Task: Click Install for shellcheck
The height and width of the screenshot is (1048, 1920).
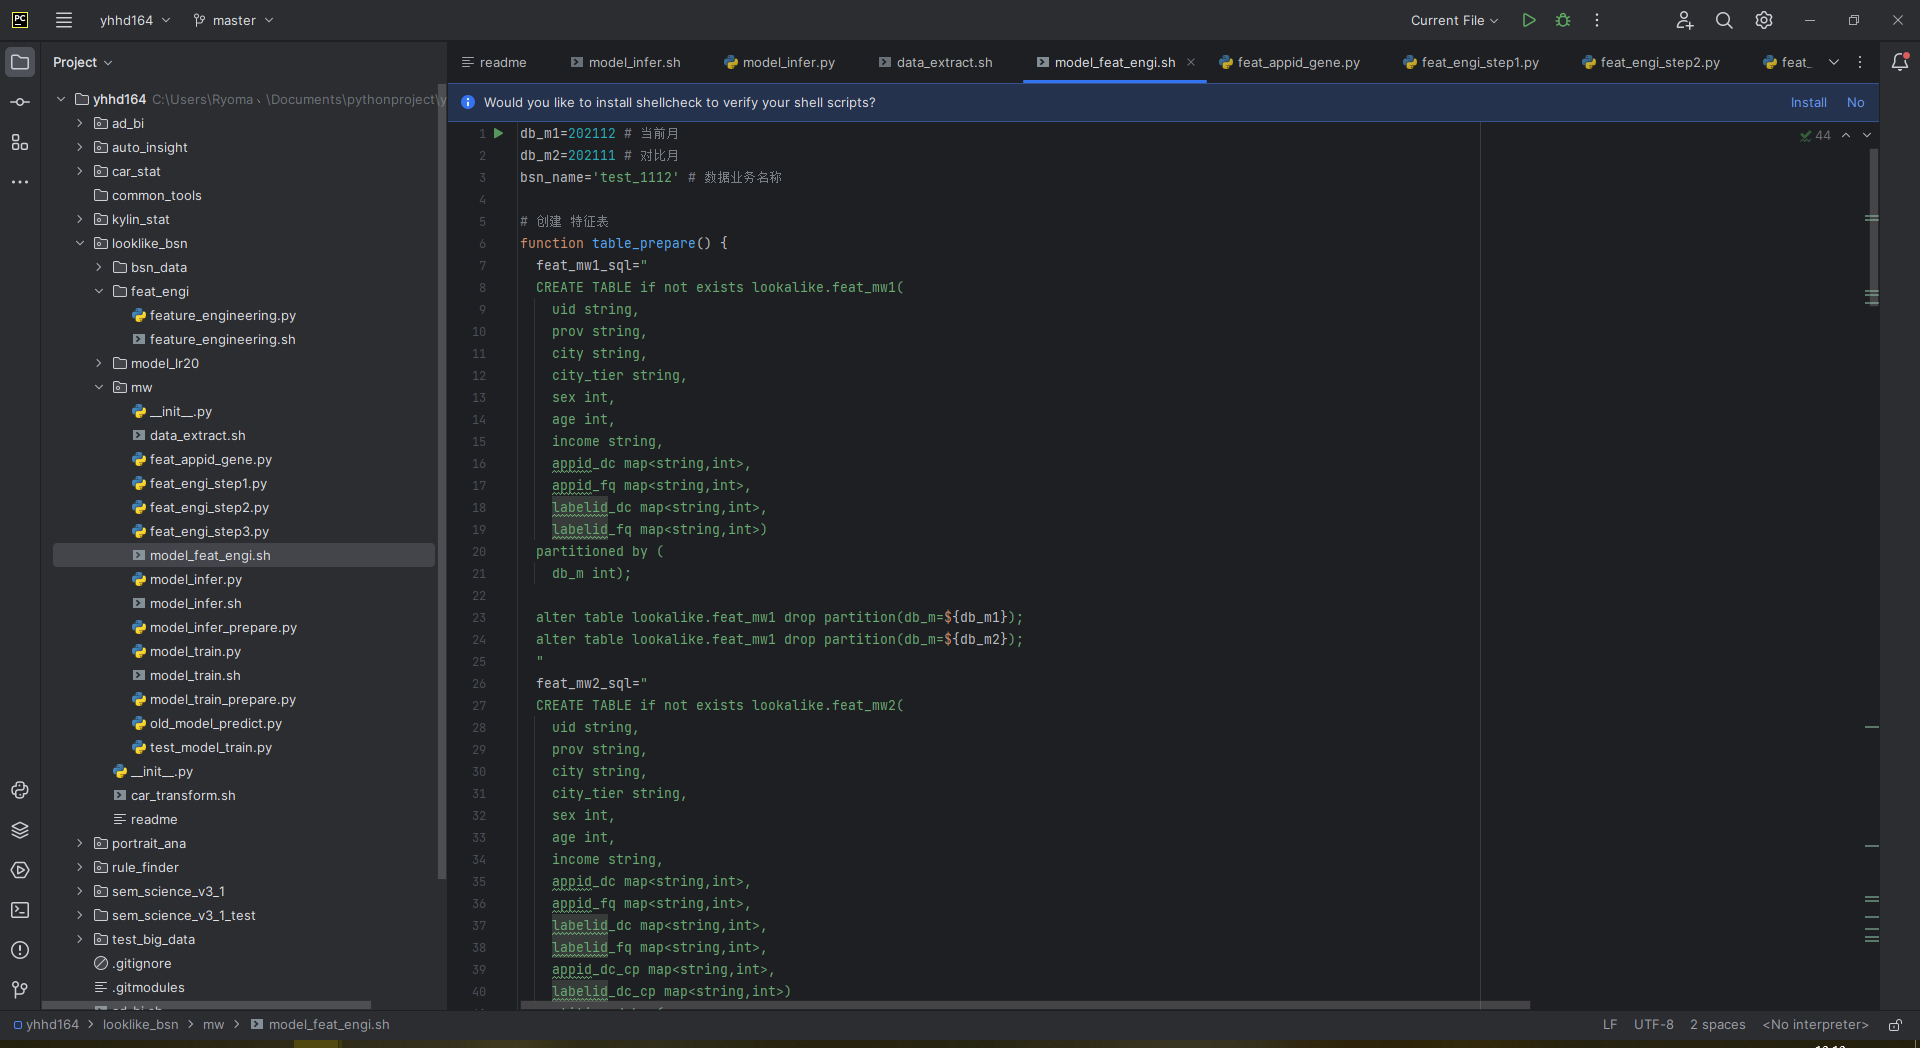Action: pos(1808,102)
